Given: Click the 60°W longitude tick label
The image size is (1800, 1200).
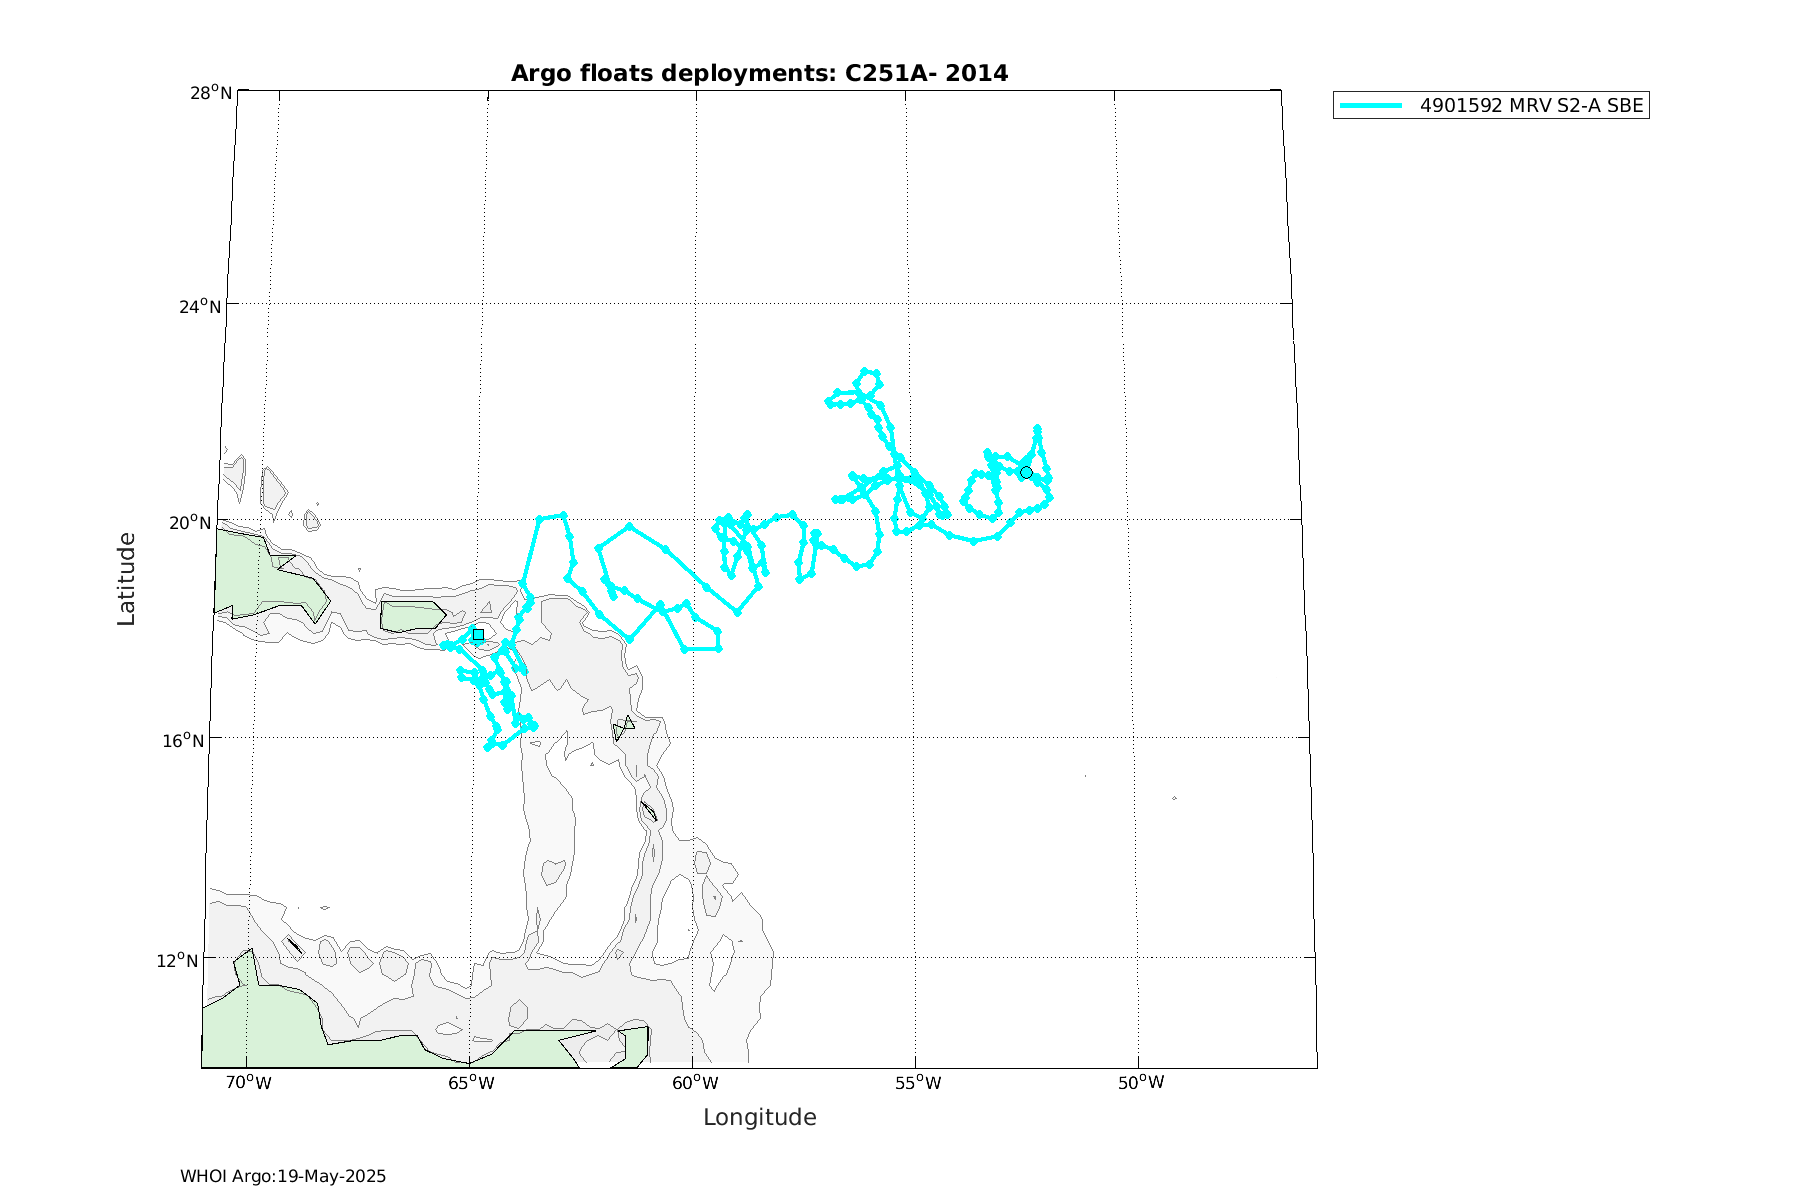Looking at the screenshot, I should point(695,1083).
